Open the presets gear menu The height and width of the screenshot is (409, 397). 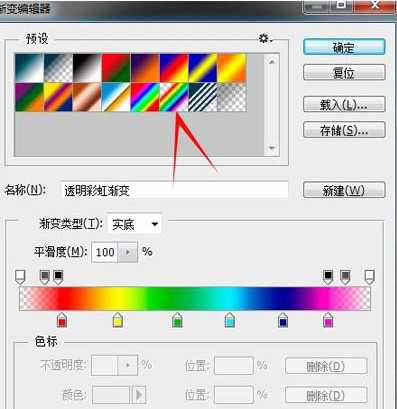click(x=266, y=39)
